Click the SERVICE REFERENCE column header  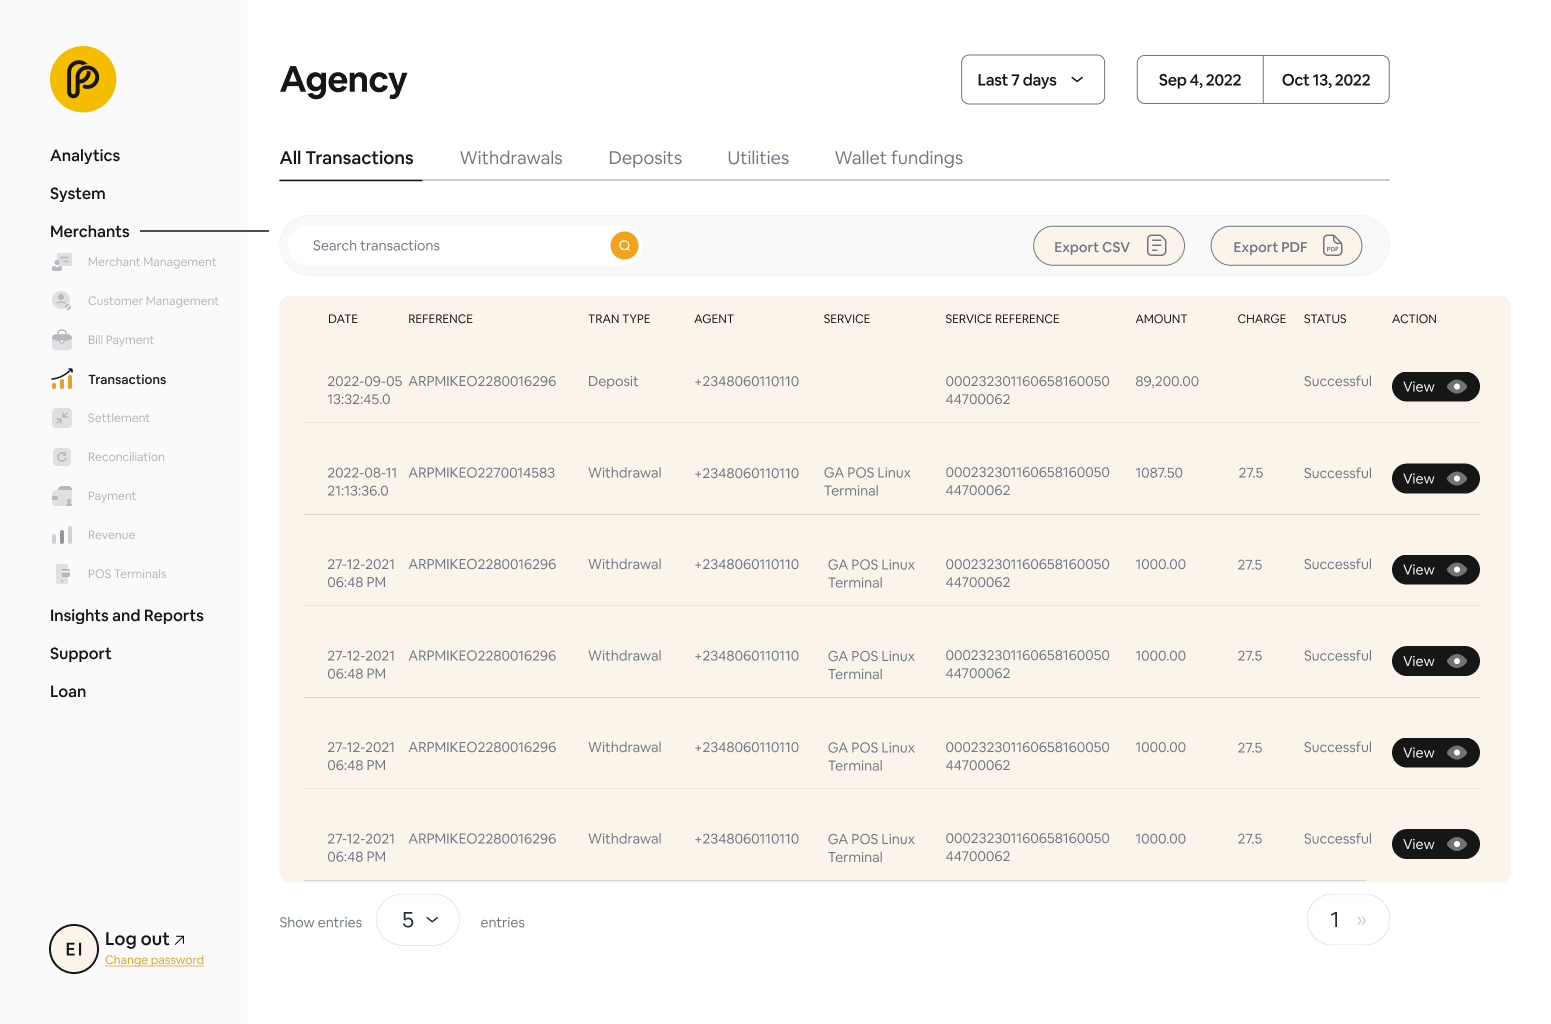point(1002,319)
